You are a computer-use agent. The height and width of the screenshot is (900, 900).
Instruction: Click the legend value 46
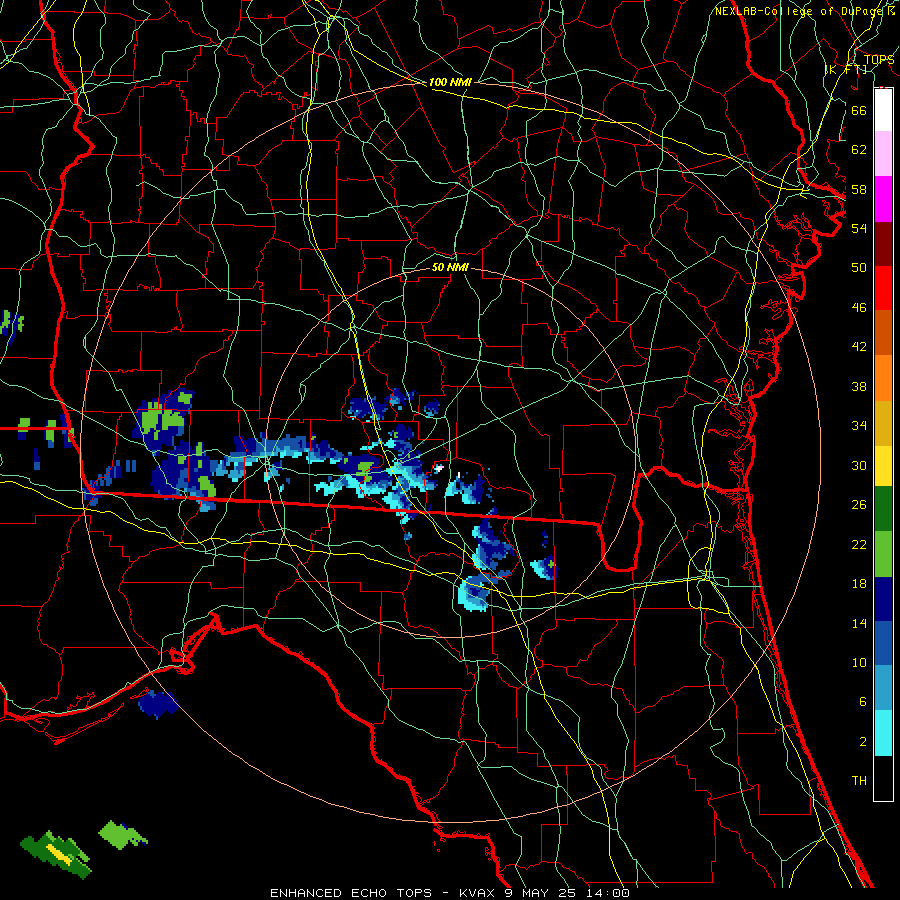859,308
